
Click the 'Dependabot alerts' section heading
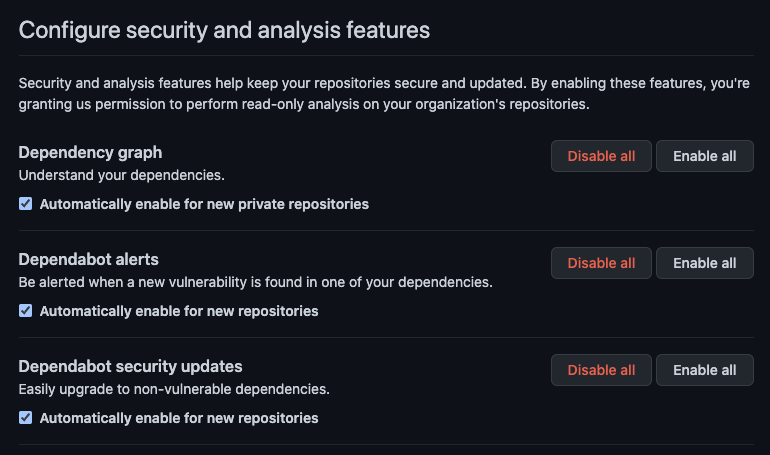(88, 259)
